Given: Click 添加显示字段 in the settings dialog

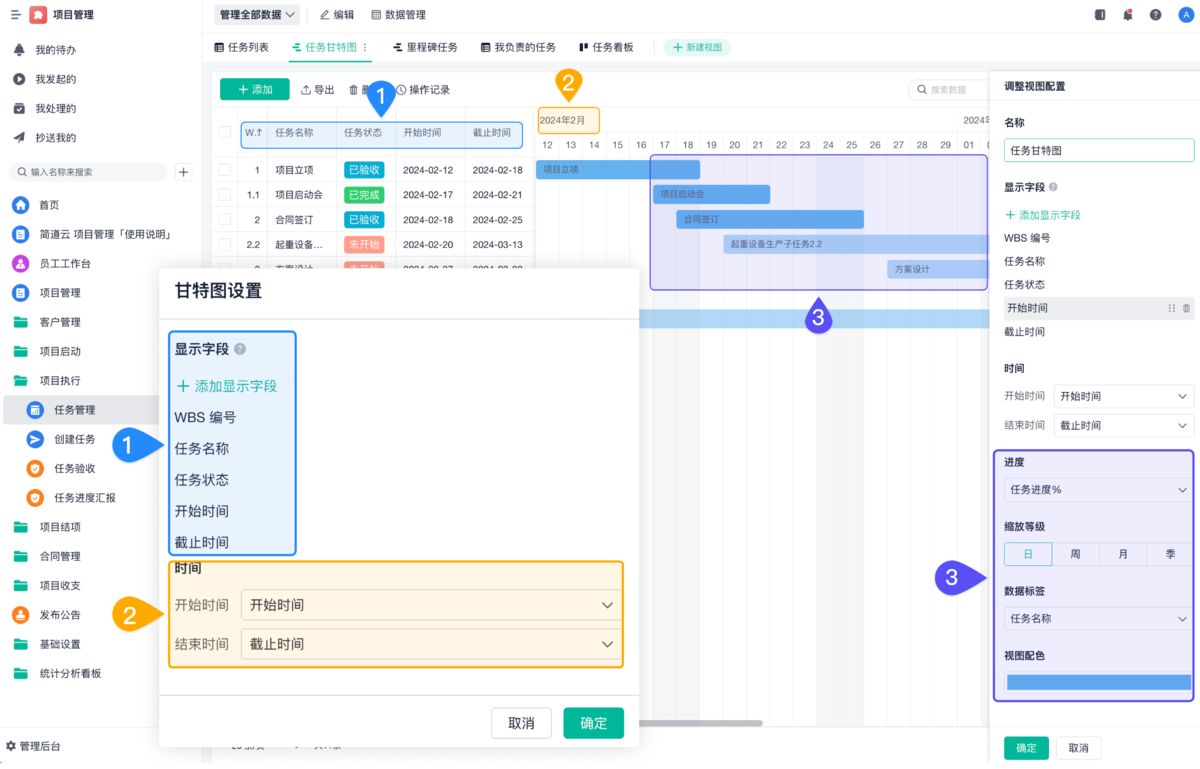Looking at the screenshot, I should (230, 386).
